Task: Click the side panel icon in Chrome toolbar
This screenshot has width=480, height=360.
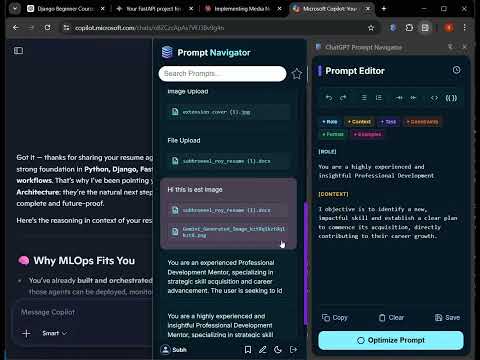Action: (x=425, y=28)
